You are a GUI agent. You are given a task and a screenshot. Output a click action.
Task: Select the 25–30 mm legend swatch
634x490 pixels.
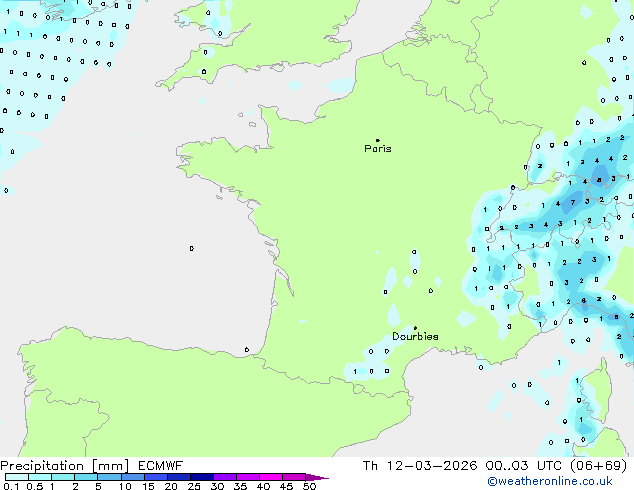click(x=201, y=477)
